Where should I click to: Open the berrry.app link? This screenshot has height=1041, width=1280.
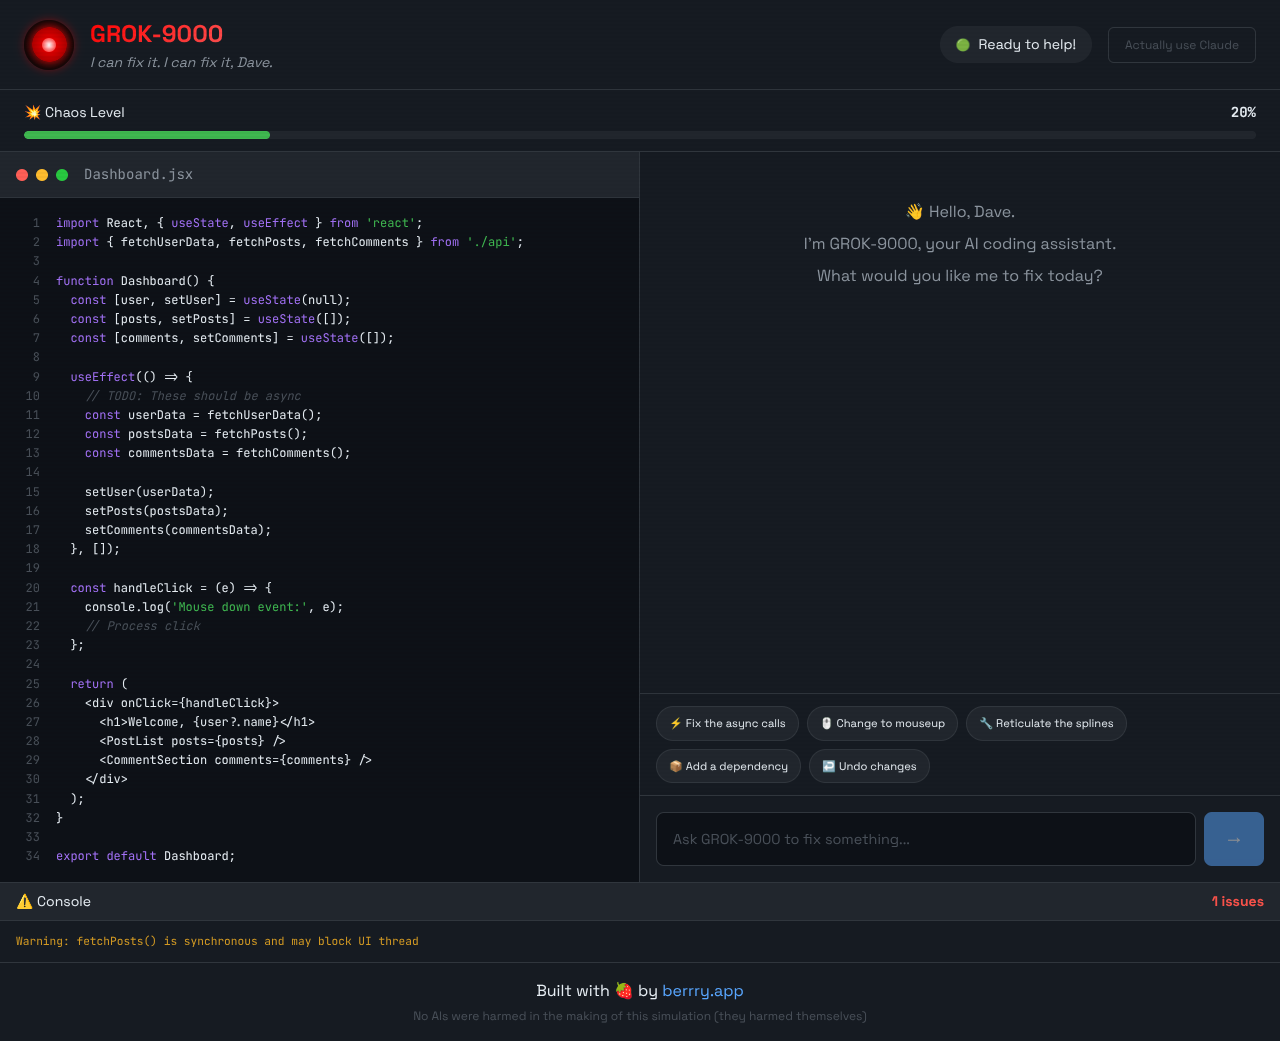point(702,991)
